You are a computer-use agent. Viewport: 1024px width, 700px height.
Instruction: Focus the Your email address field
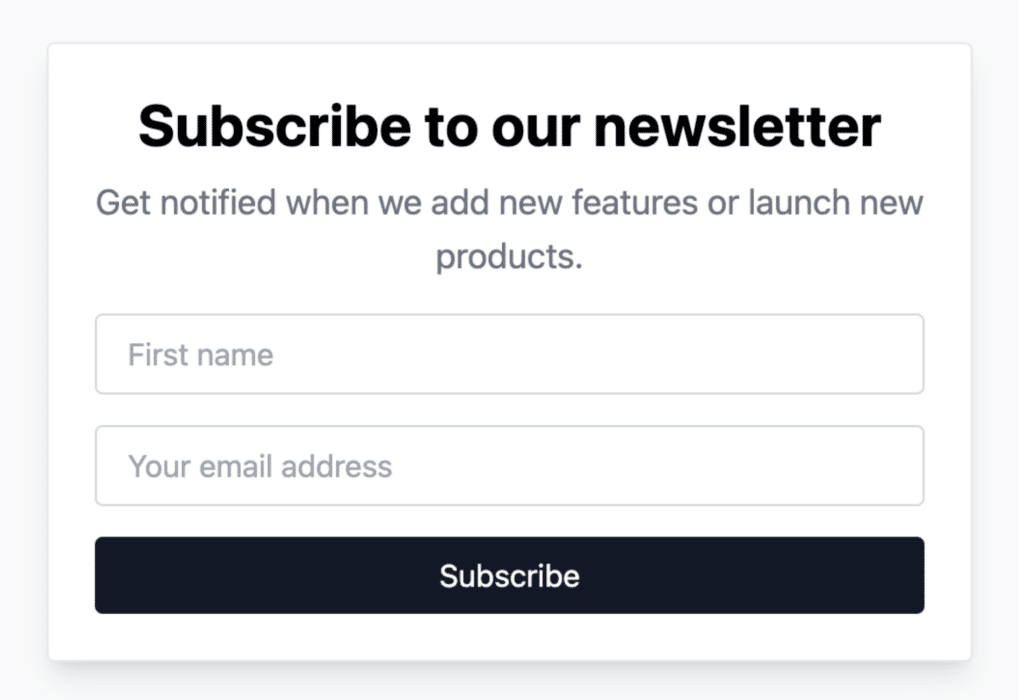point(509,466)
